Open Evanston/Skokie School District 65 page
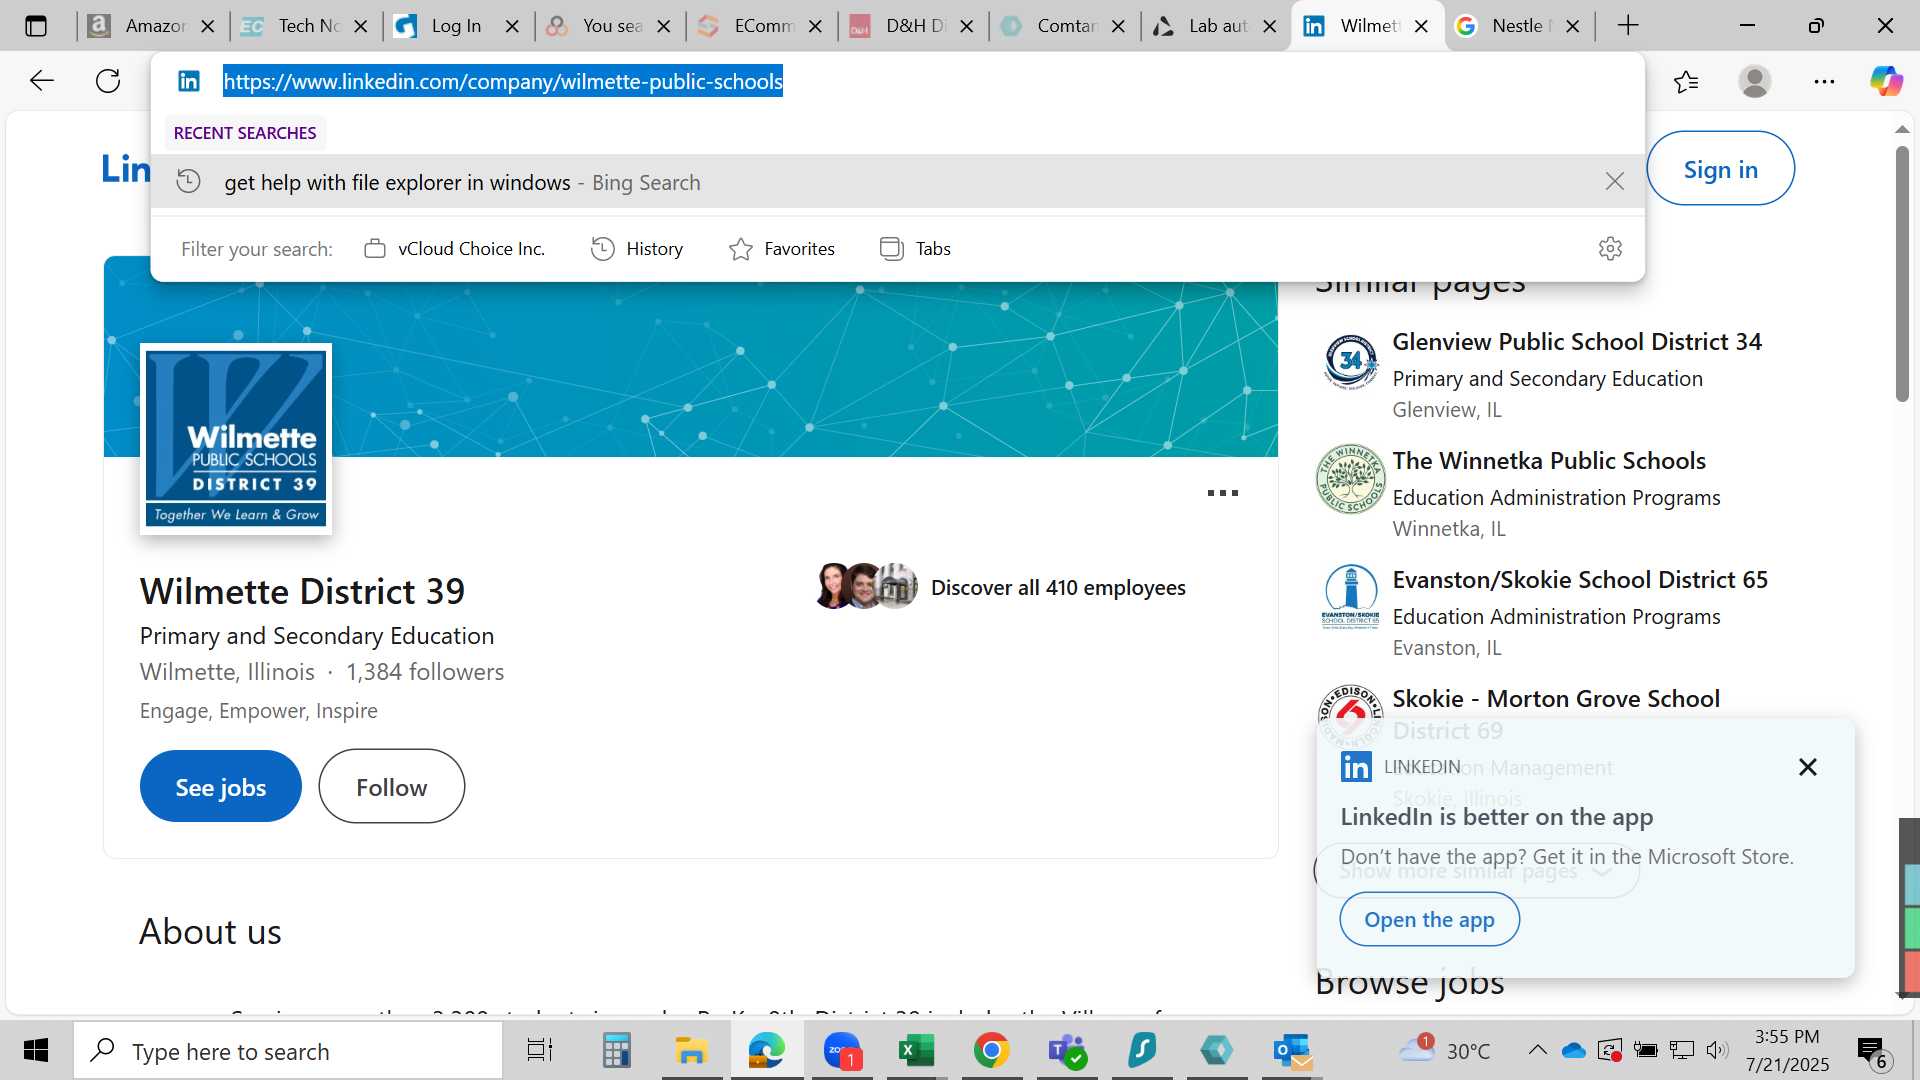This screenshot has height=1080, width=1920. click(1580, 580)
